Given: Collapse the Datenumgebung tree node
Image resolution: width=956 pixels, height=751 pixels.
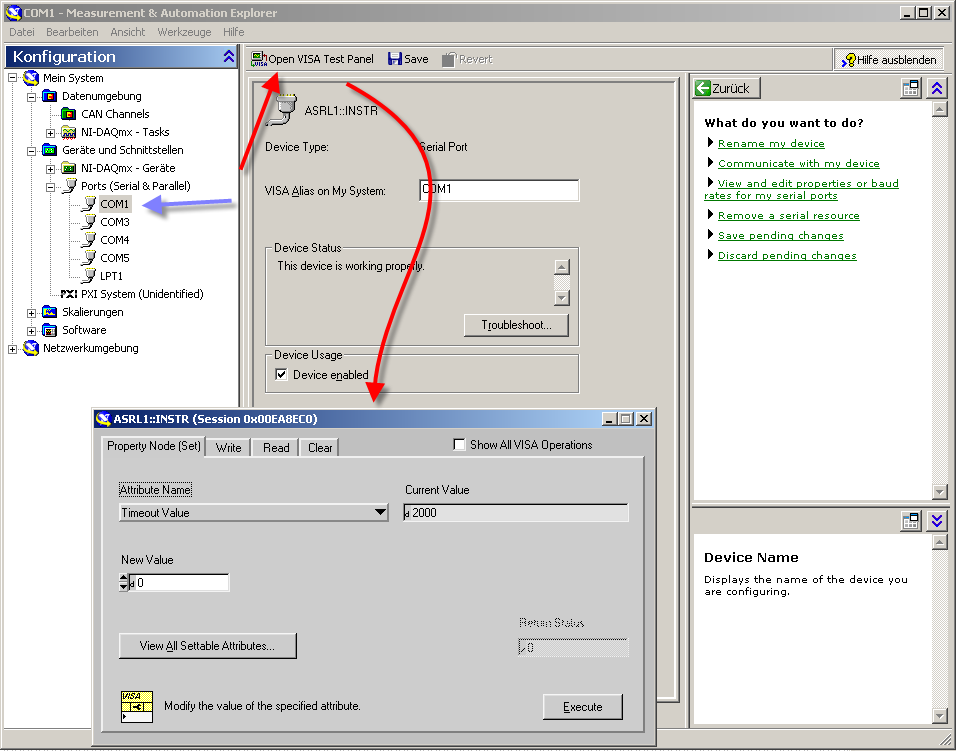Looking at the screenshot, I should (x=32, y=96).
